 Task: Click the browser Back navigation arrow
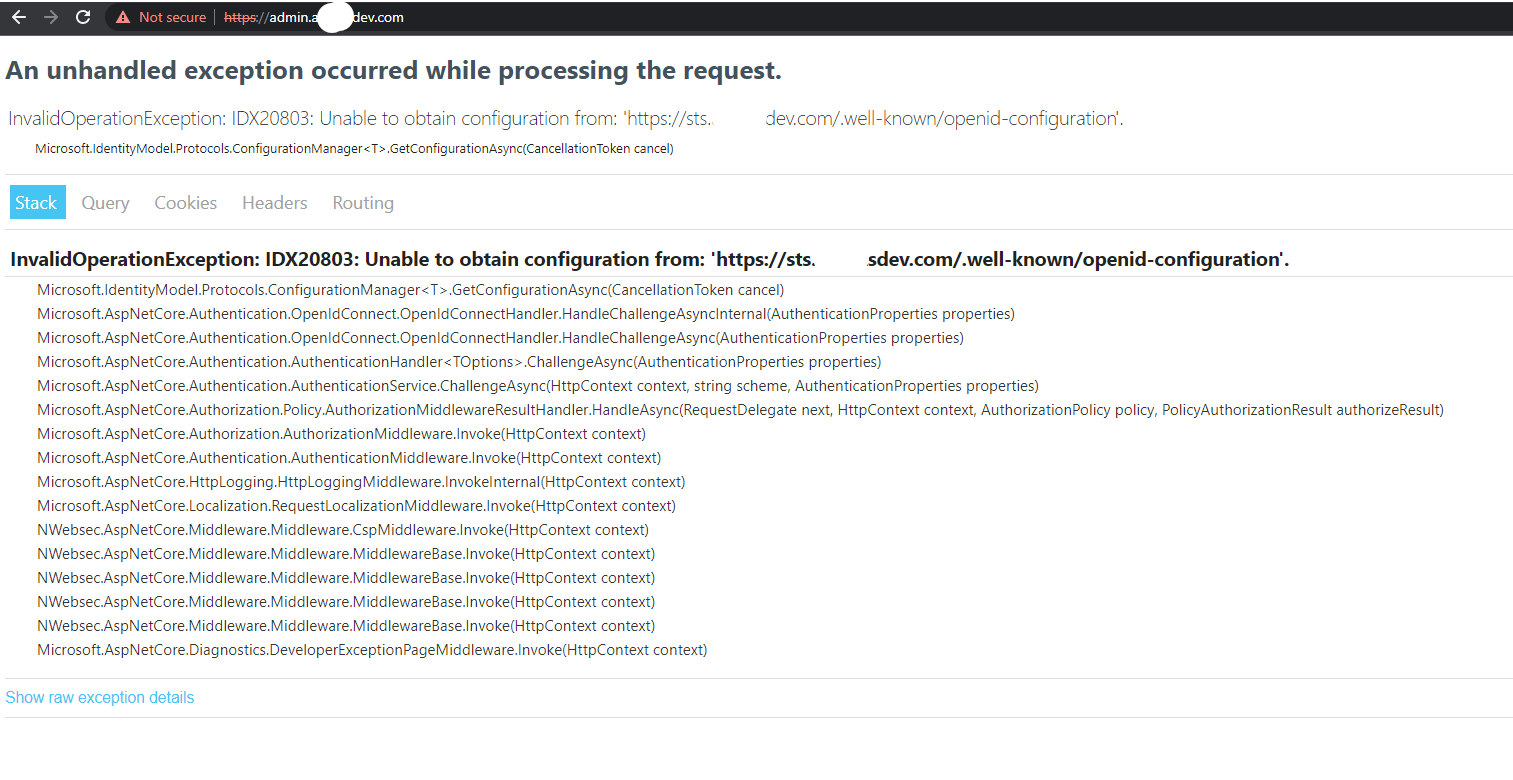pyautogui.click(x=18, y=17)
